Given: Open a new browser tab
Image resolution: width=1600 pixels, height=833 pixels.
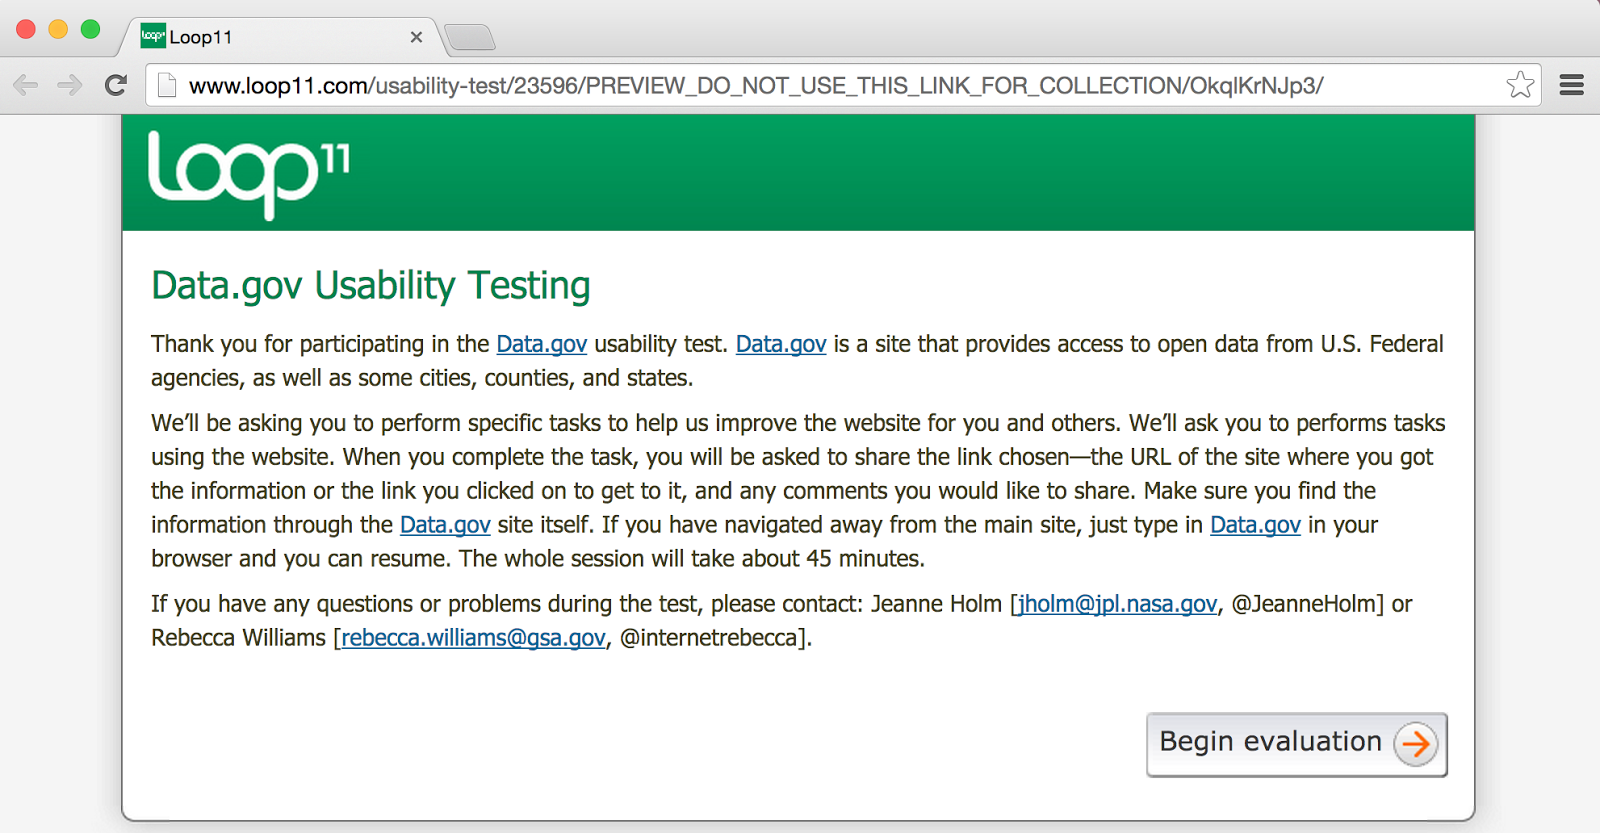Looking at the screenshot, I should (470, 38).
